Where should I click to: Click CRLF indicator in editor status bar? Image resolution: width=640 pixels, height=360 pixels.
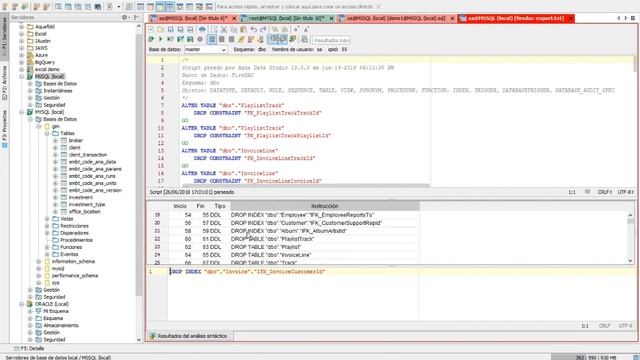pyautogui.click(x=604, y=192)
